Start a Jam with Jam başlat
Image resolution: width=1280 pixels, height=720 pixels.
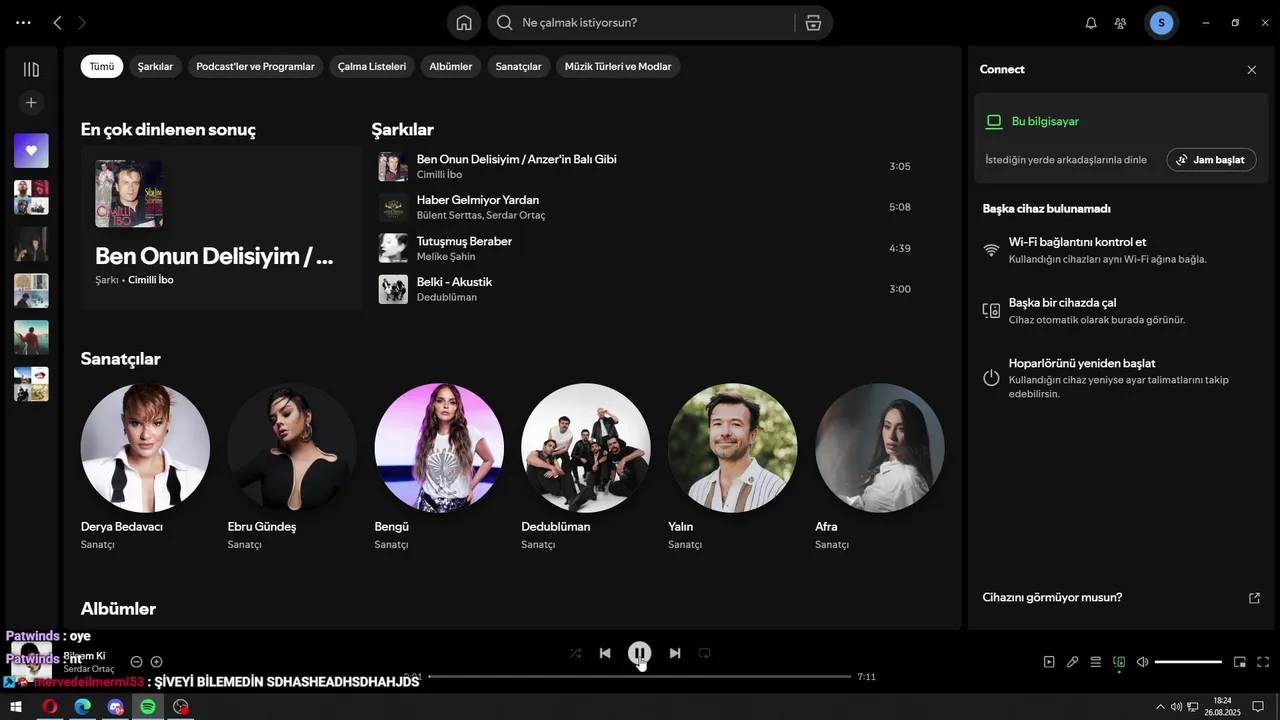[x=1211, y=160]
